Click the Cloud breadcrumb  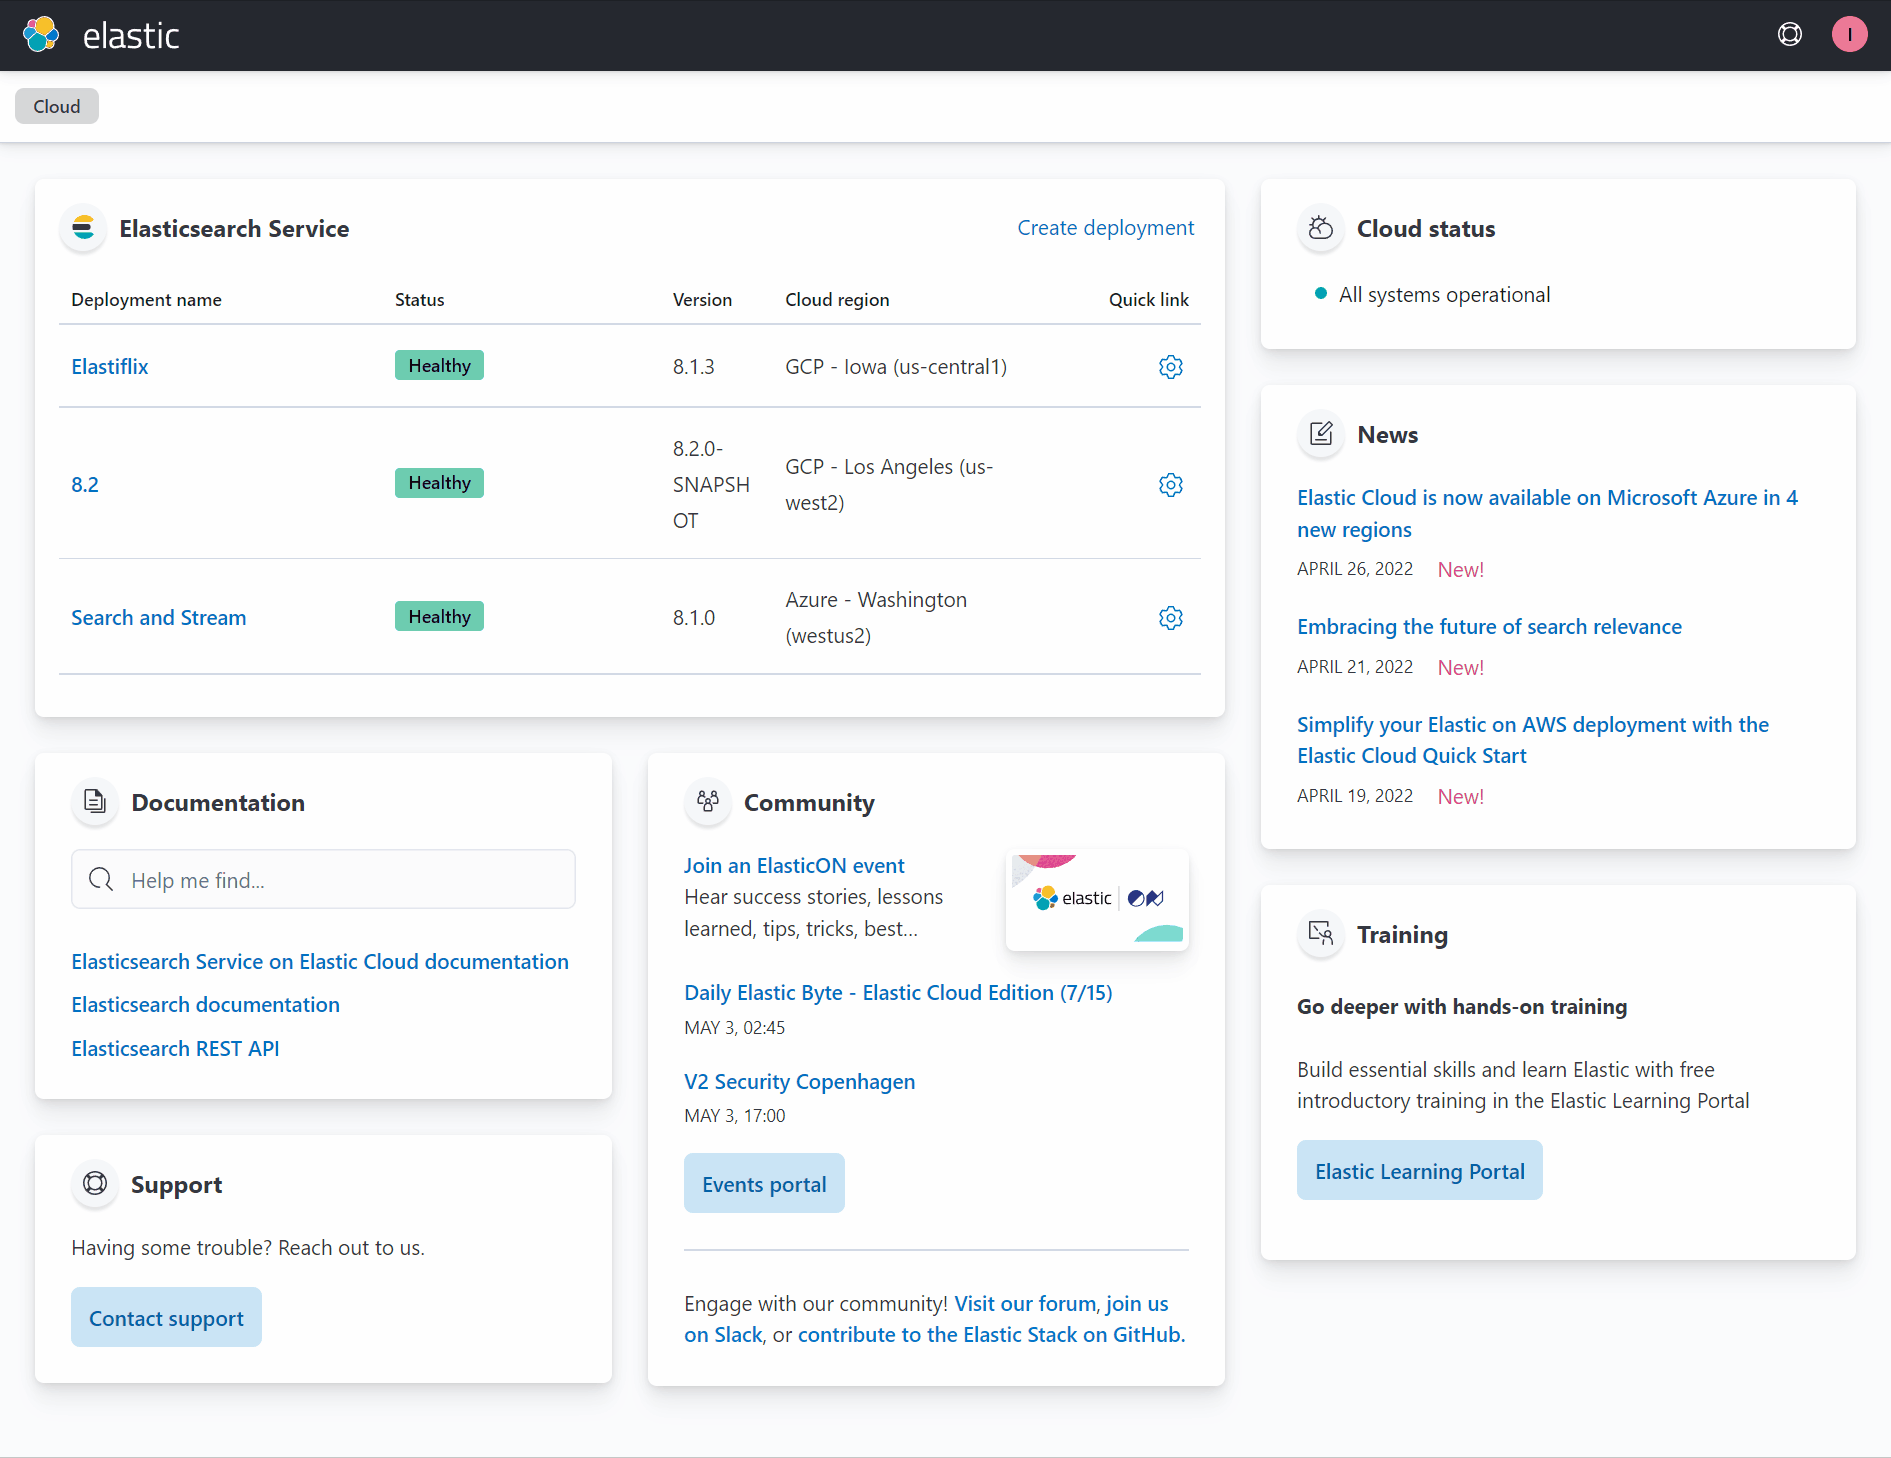57,106
